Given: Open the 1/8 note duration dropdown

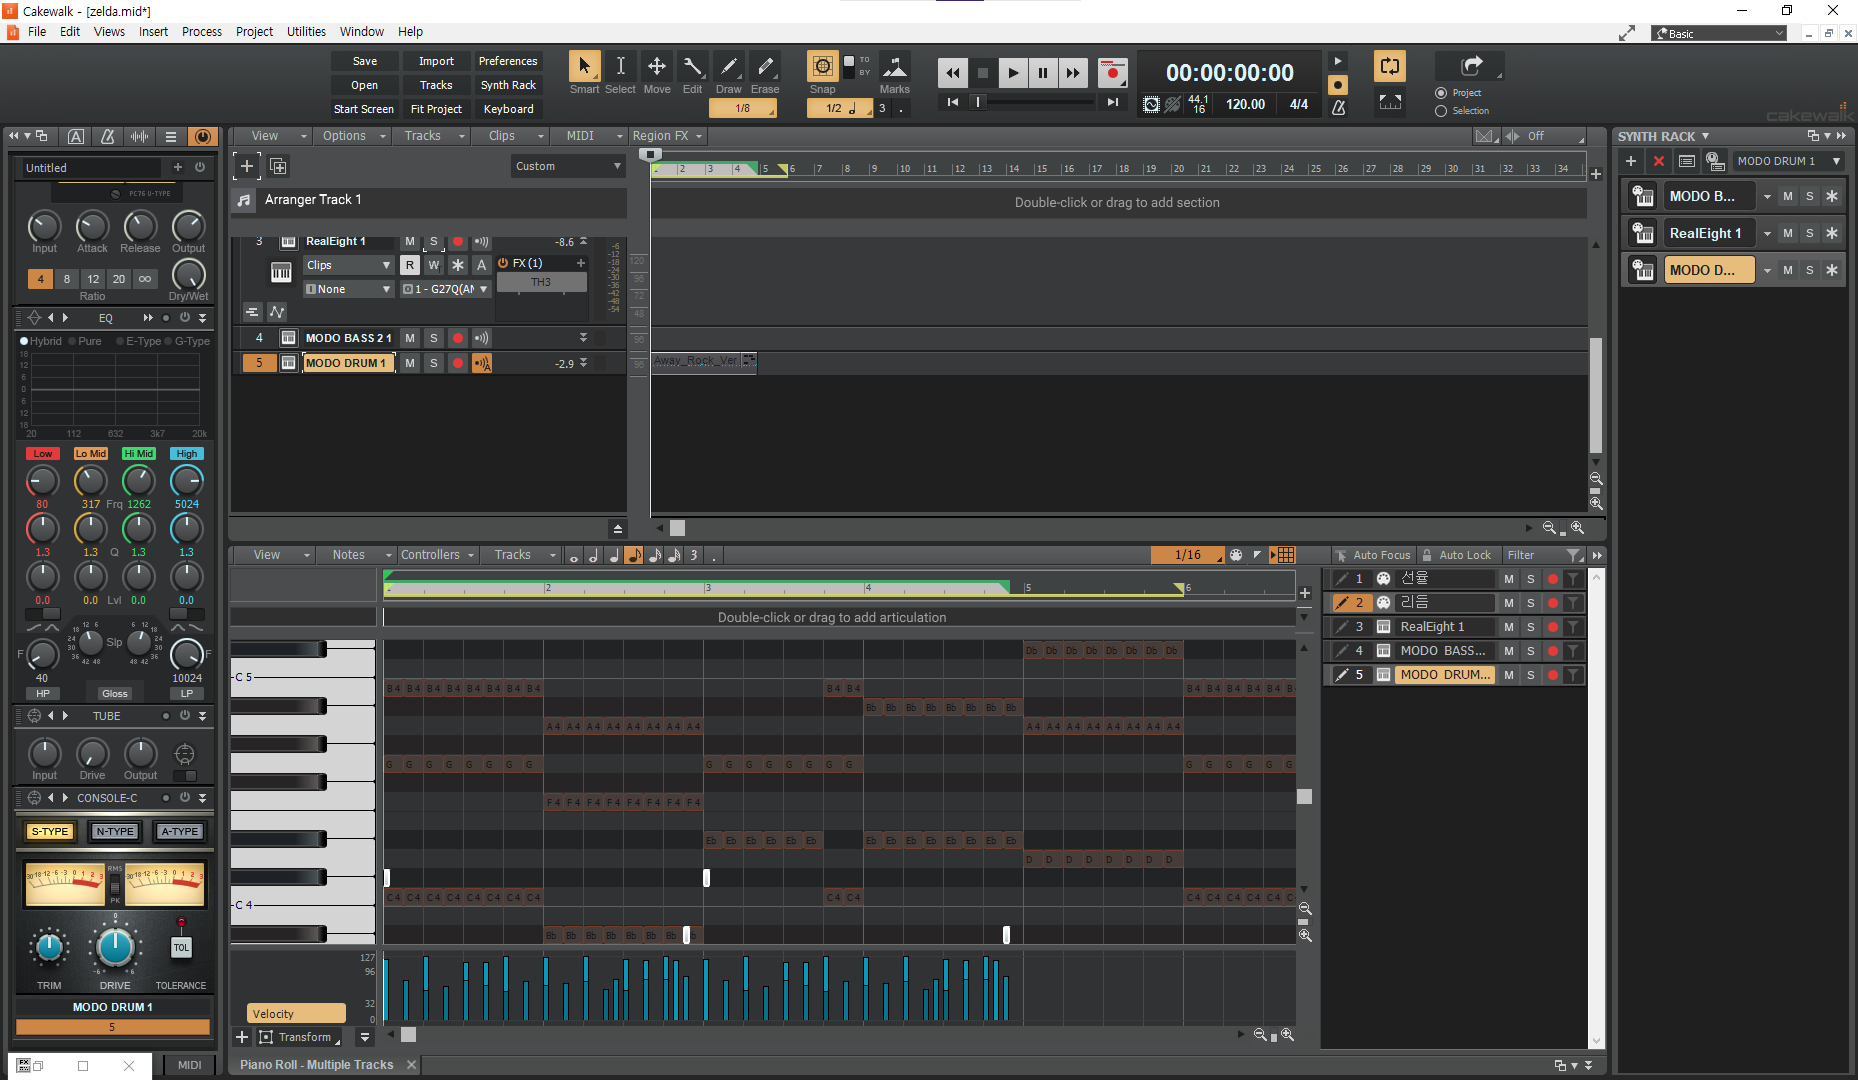Looking at the screenshot, I should pyautogui.click(x=742, y=108).
